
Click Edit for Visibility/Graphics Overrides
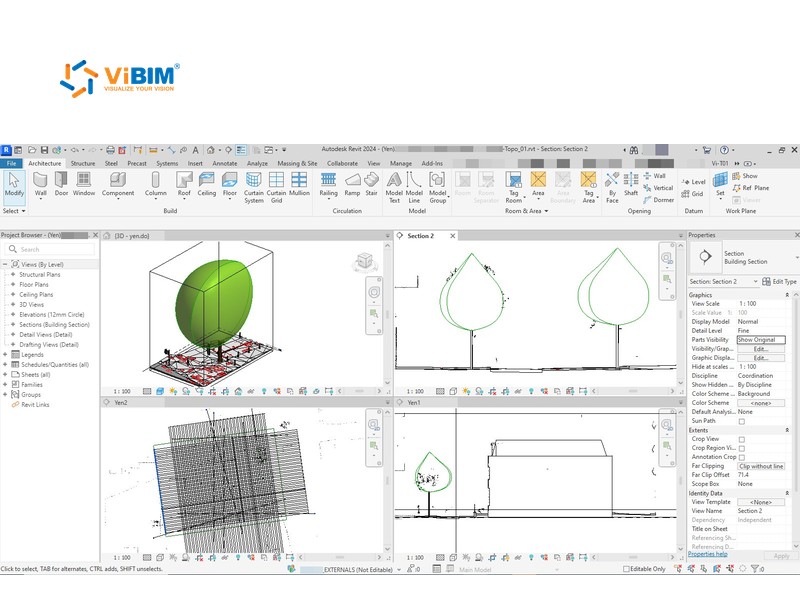coord(761,349)
